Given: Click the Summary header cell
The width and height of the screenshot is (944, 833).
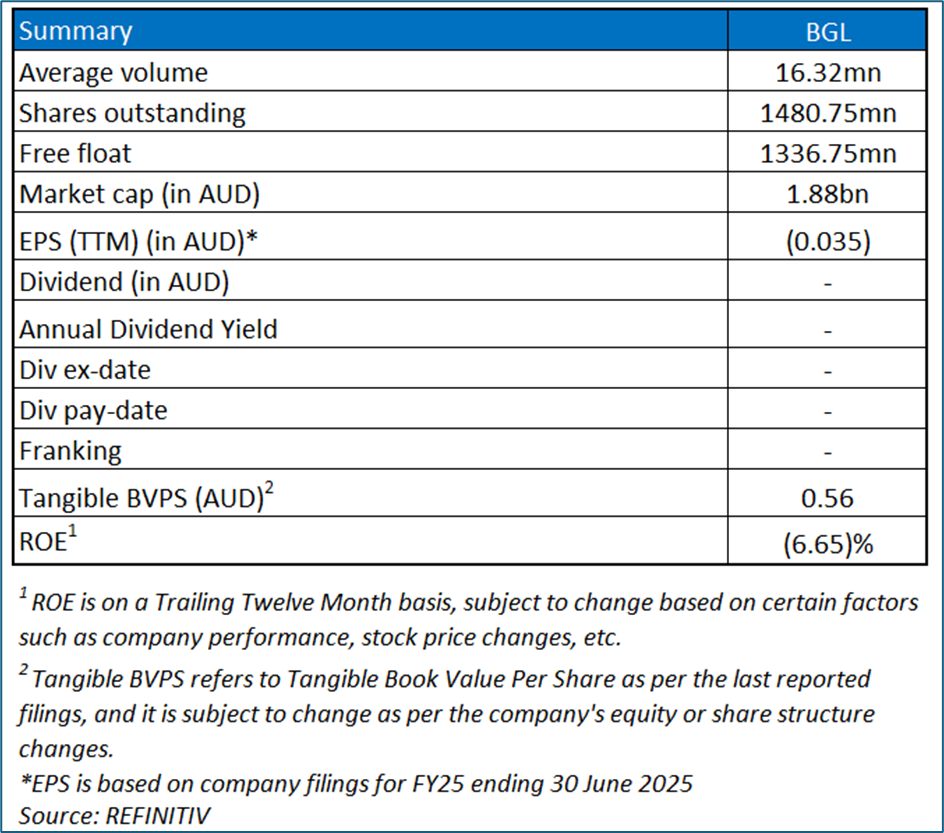Looking at the screenshot, I should 76,31.
